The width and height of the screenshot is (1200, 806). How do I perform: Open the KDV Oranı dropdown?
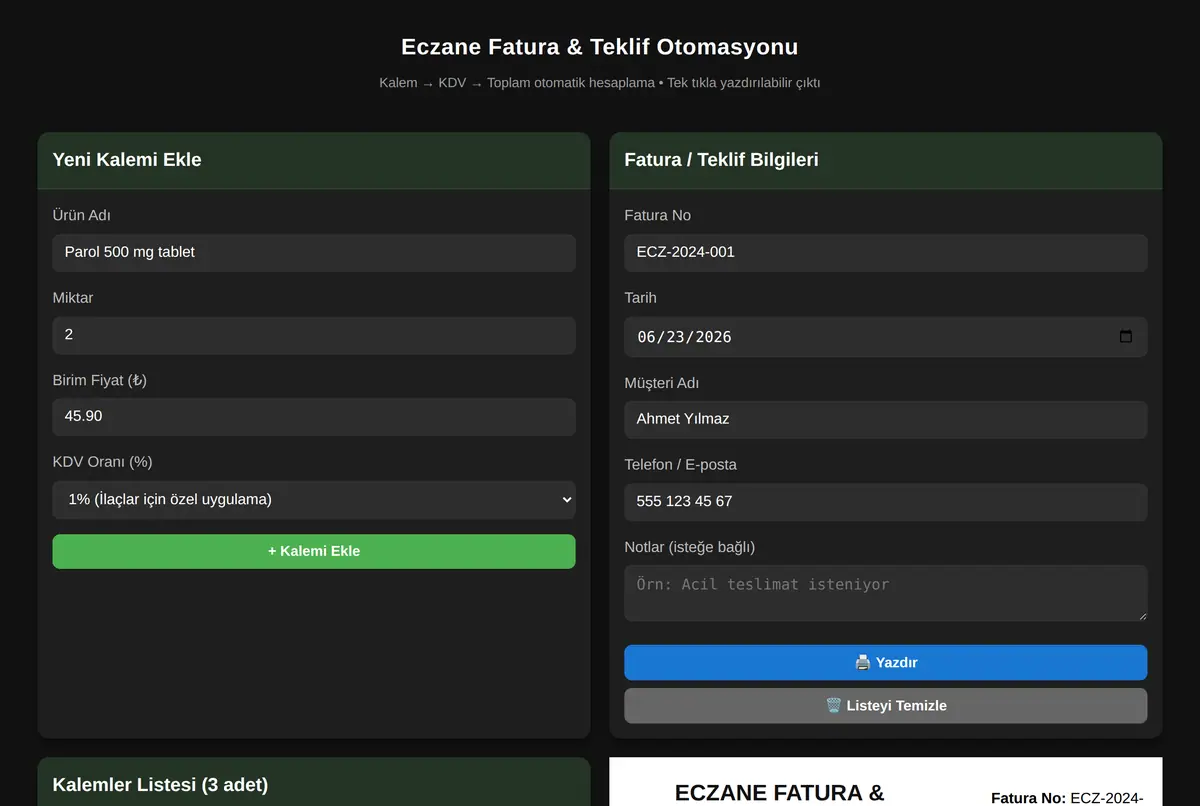click(314, 499)
